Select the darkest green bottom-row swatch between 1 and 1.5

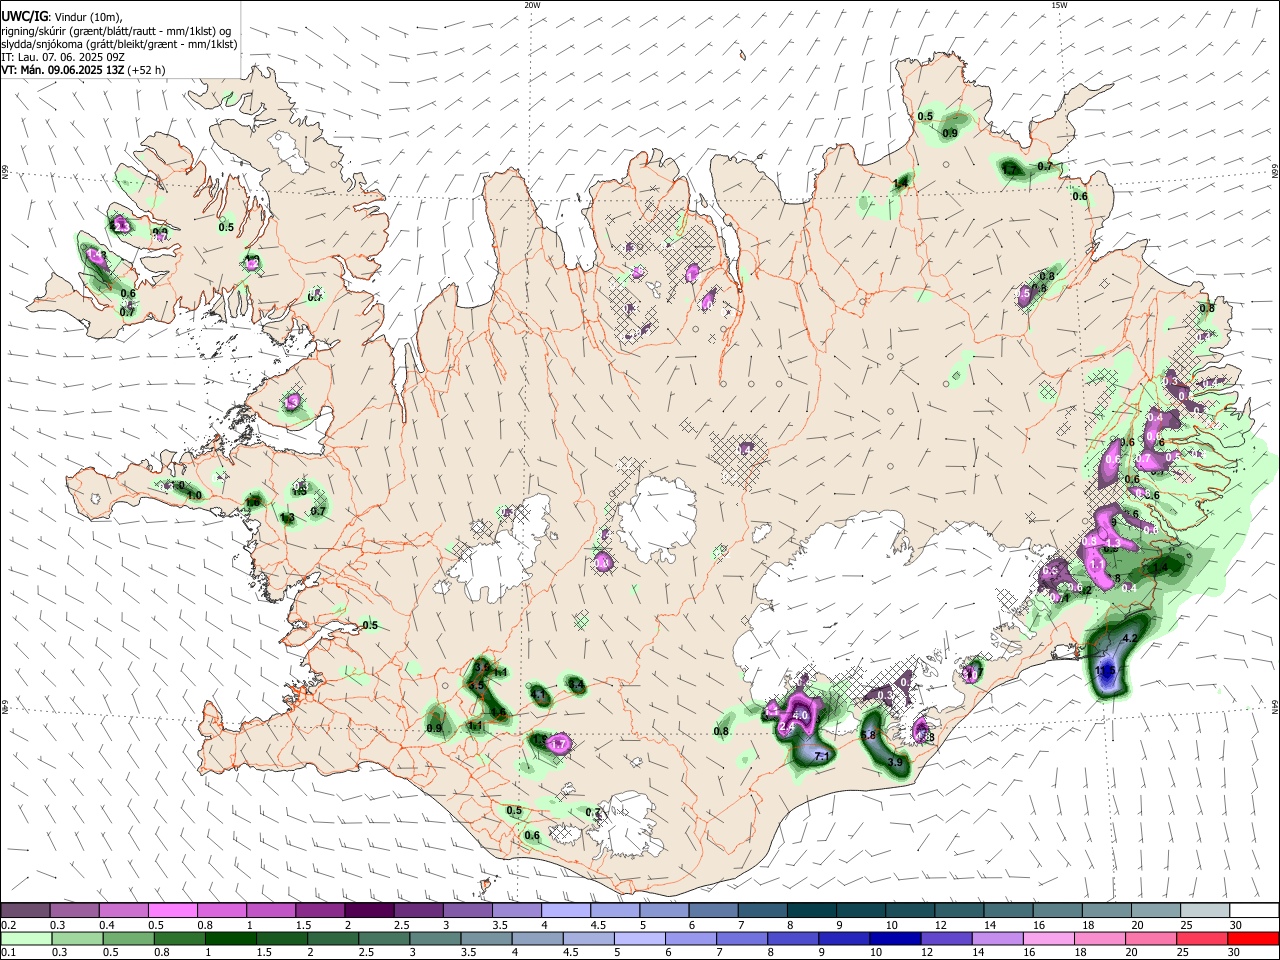pos(230,938)
